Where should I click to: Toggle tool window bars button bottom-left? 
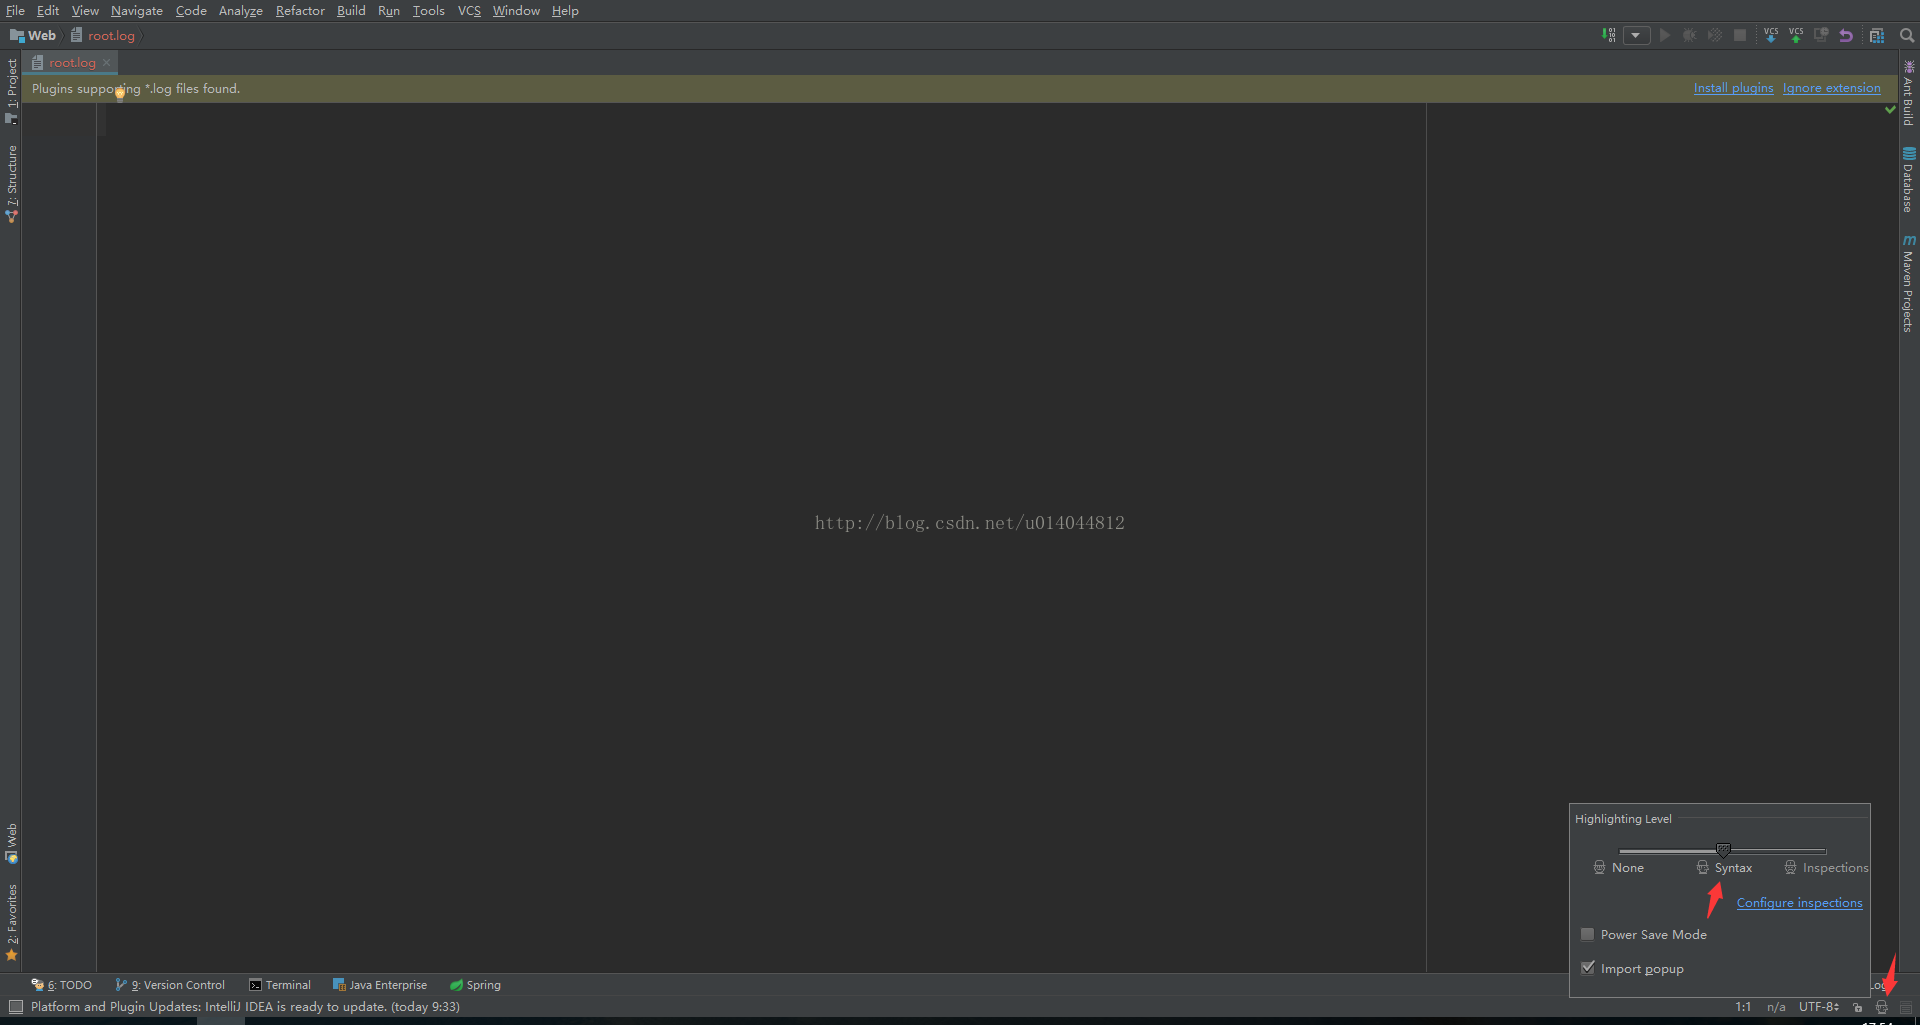(x=15, y=1007)
